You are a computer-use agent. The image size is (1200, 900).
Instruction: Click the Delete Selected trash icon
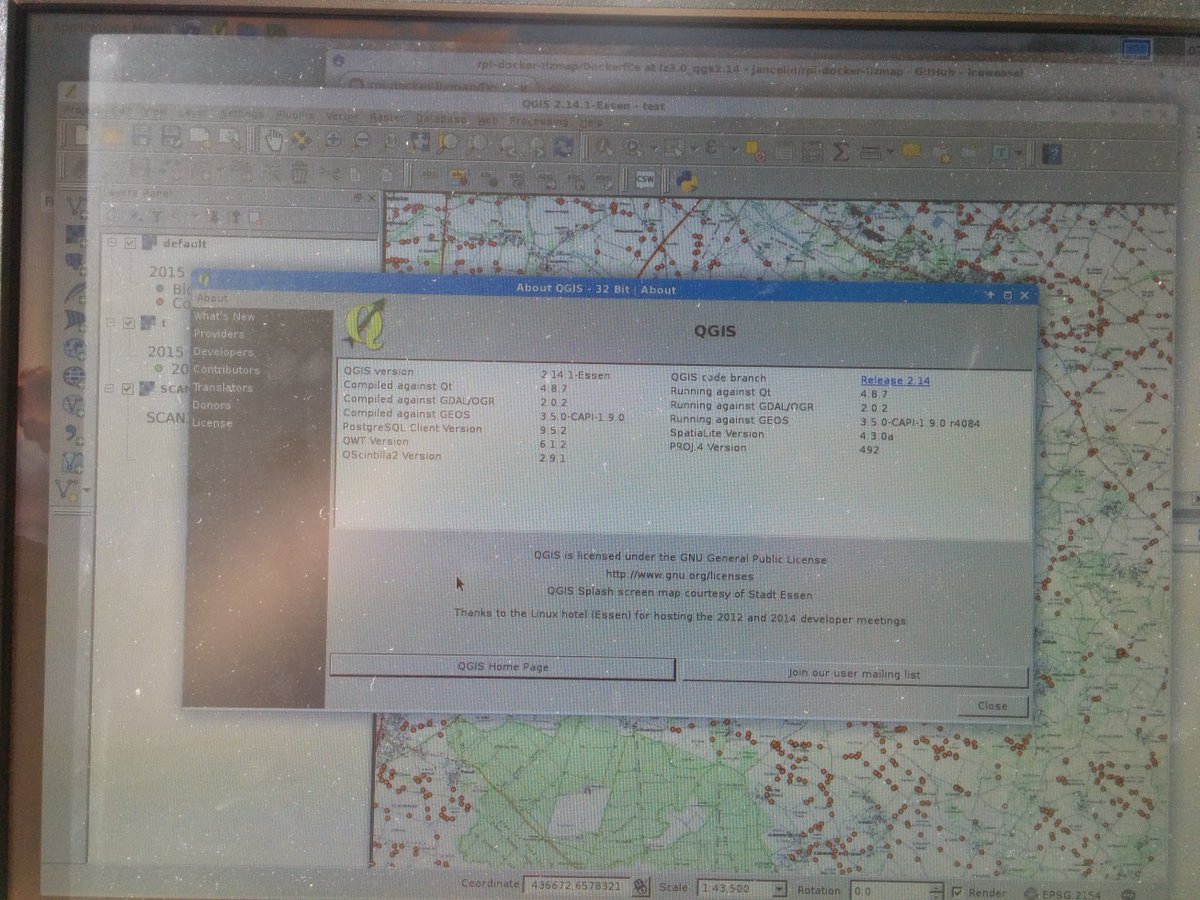point(299,173)
